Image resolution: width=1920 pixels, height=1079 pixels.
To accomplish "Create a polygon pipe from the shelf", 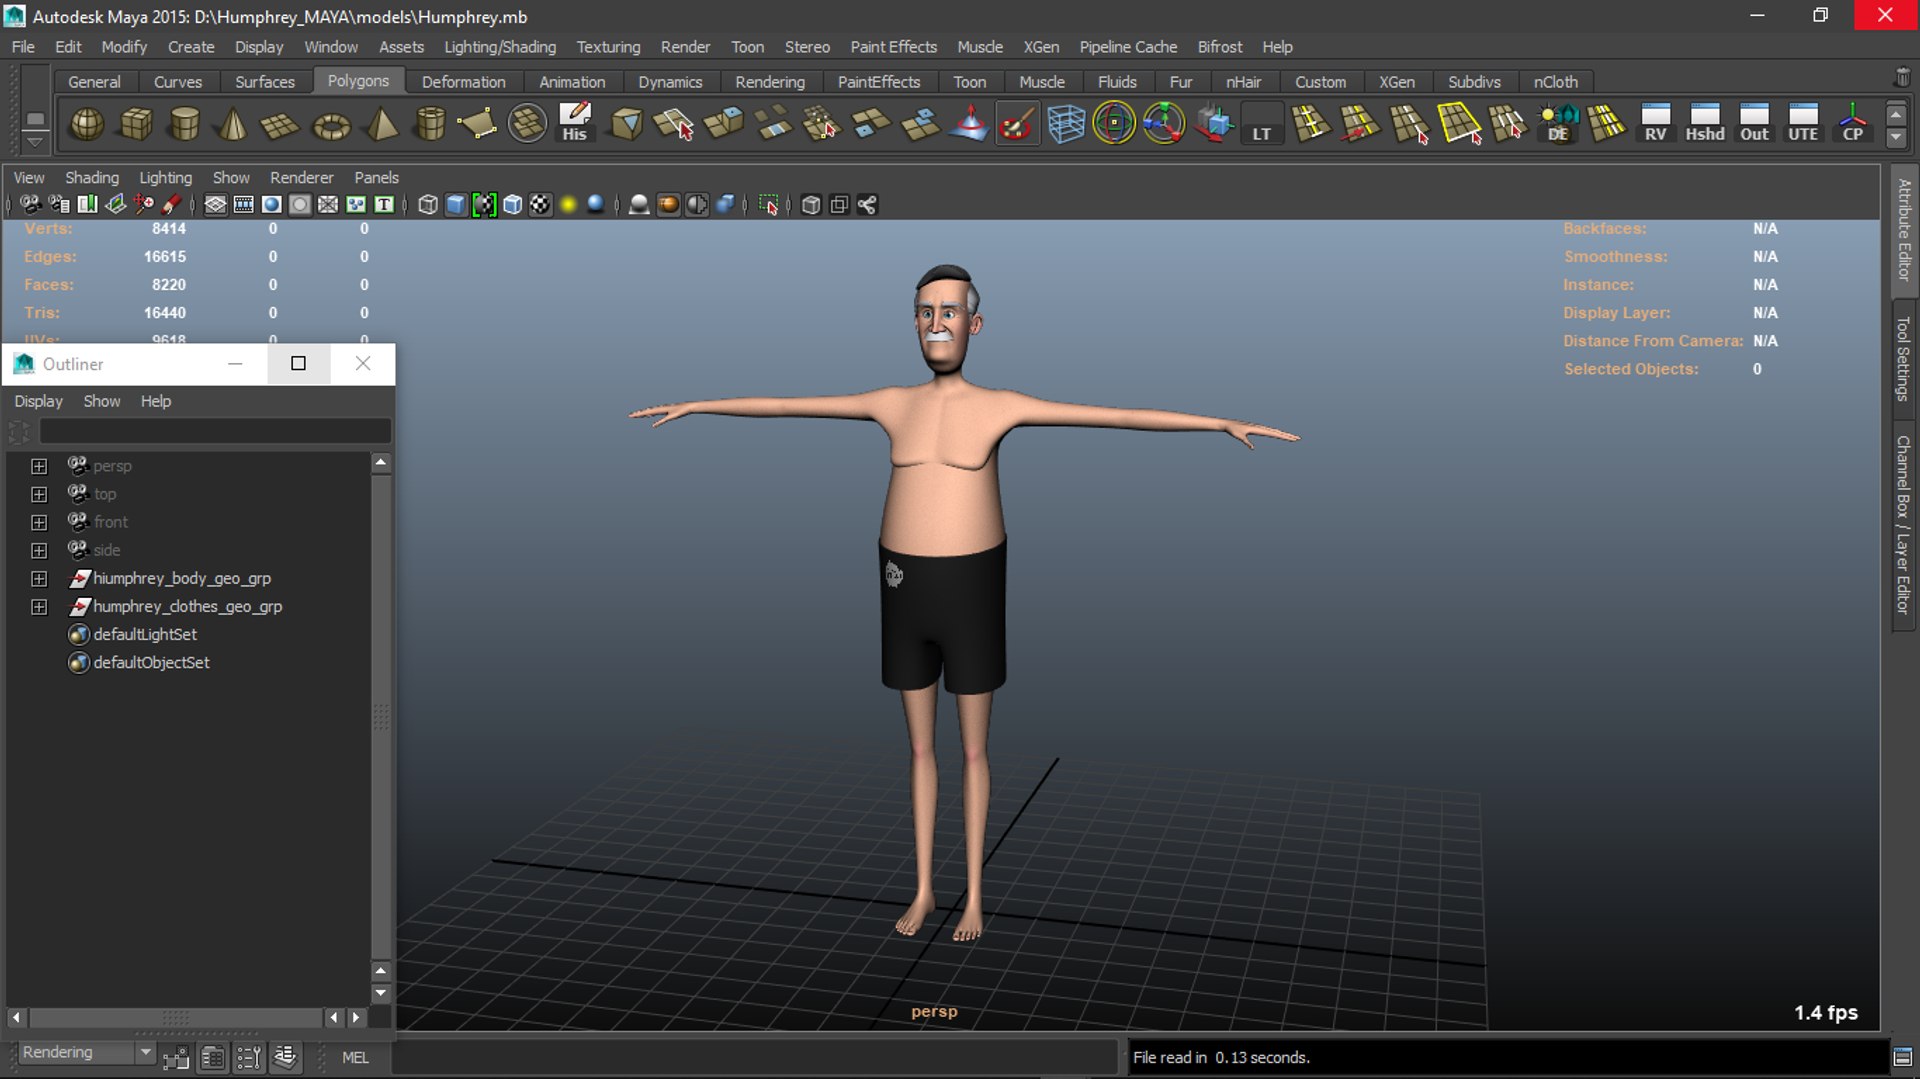I will coord(430,124).
